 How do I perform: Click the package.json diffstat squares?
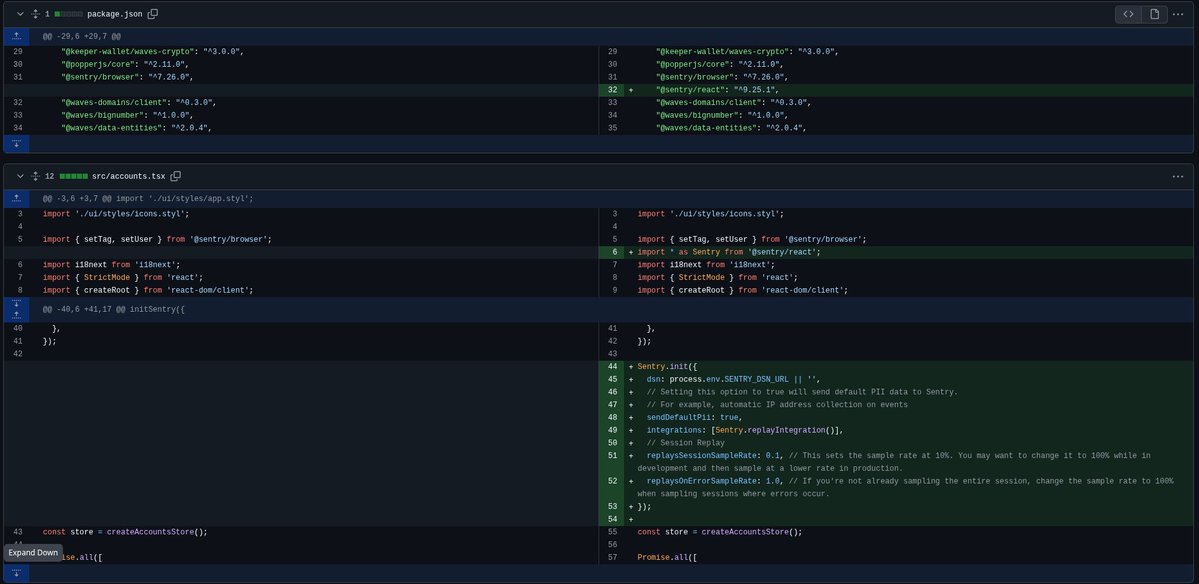[68, 14]
